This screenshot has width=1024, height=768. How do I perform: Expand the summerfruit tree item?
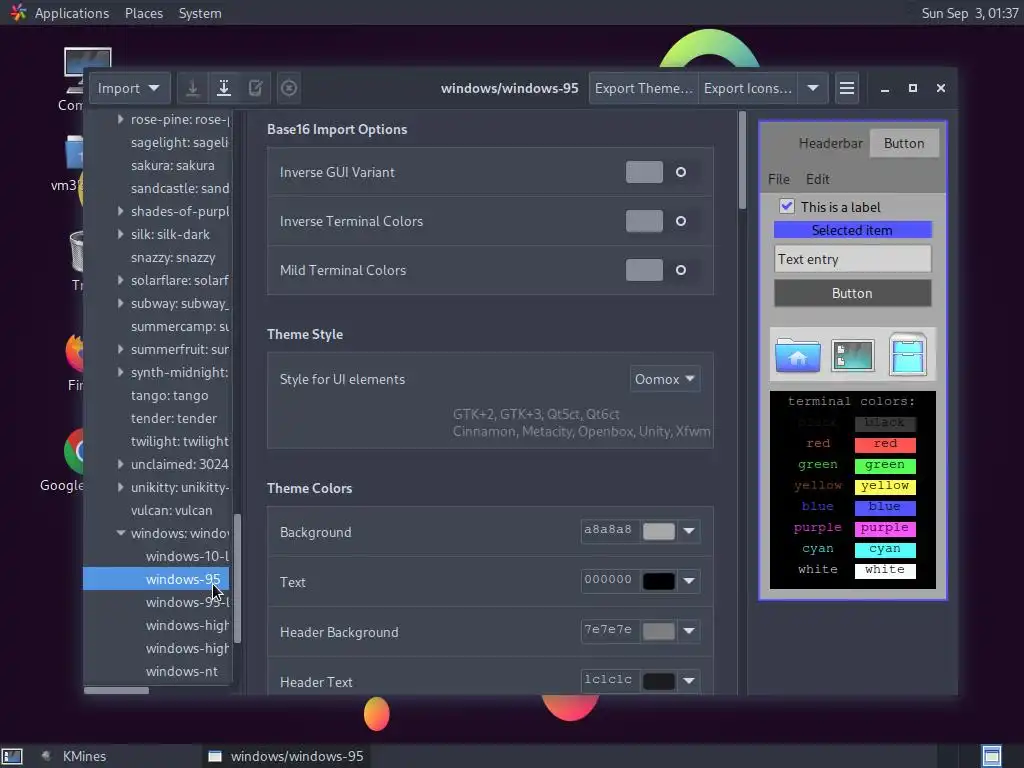pyautogui.click(x=120, y=349)
